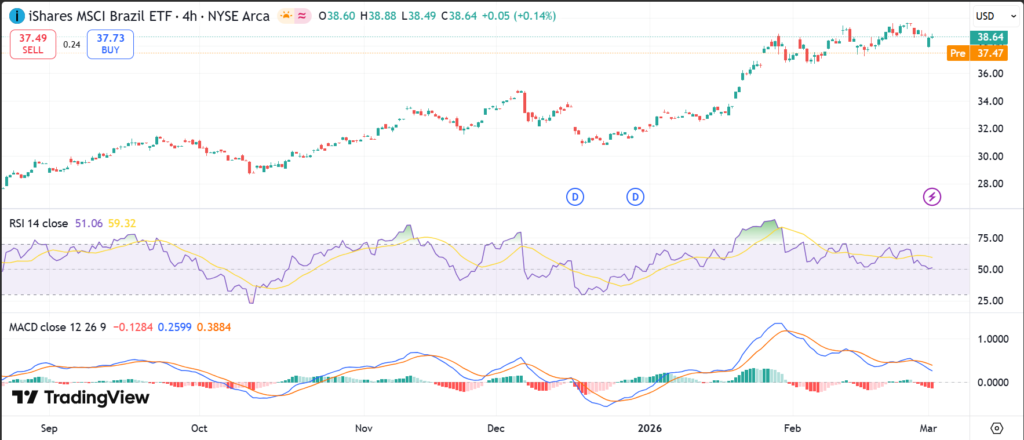Screen dimensions: 1024x440
Task: Click the Feb label on time axis
Action: tap(792, 426)
